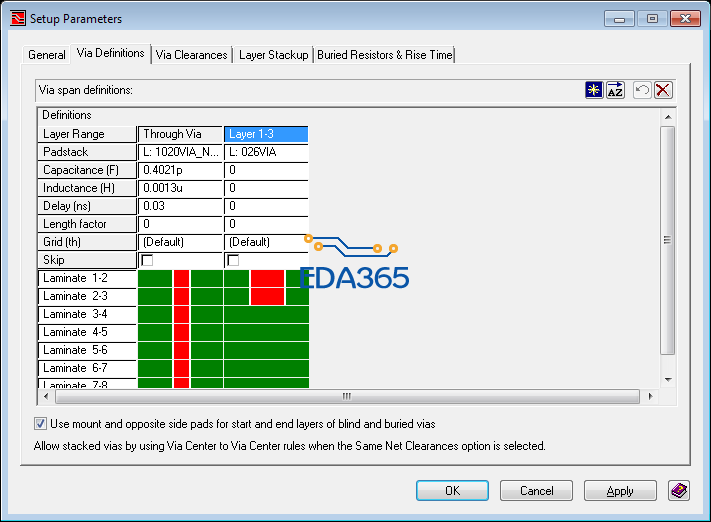Click Through Via length factor cell

click(180, 224)
